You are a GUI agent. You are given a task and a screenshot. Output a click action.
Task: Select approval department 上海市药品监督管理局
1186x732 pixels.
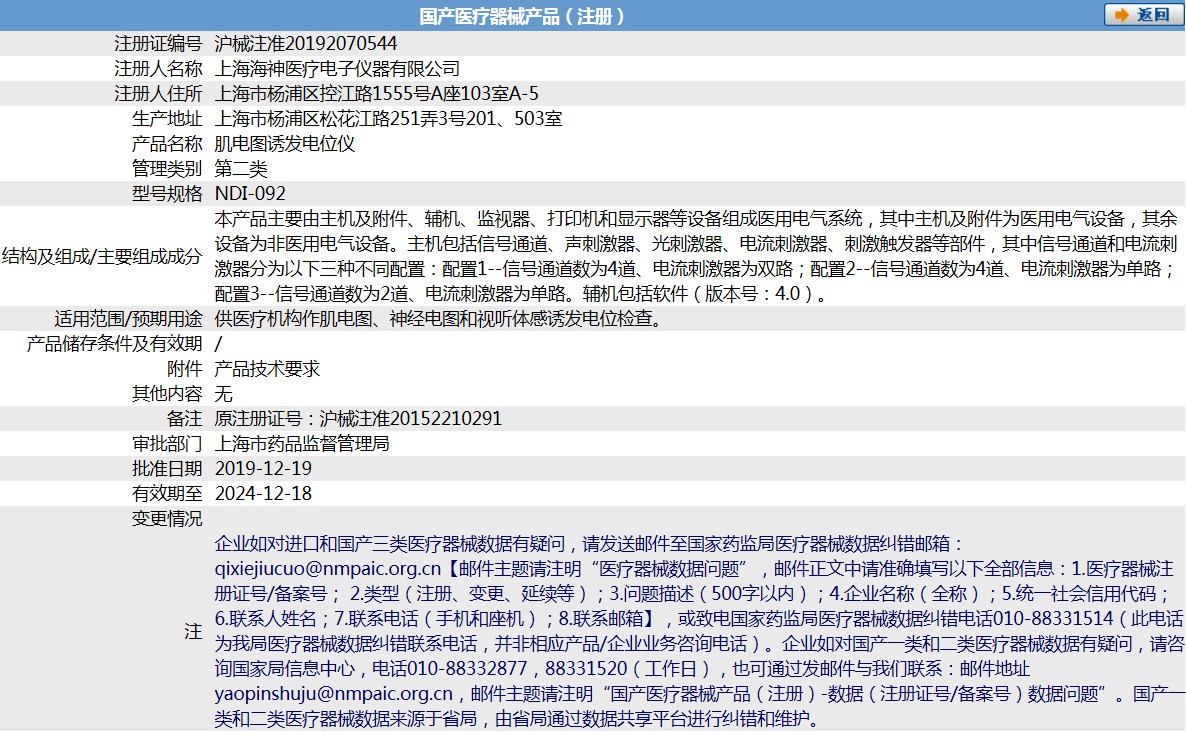[x=302, y=443]
